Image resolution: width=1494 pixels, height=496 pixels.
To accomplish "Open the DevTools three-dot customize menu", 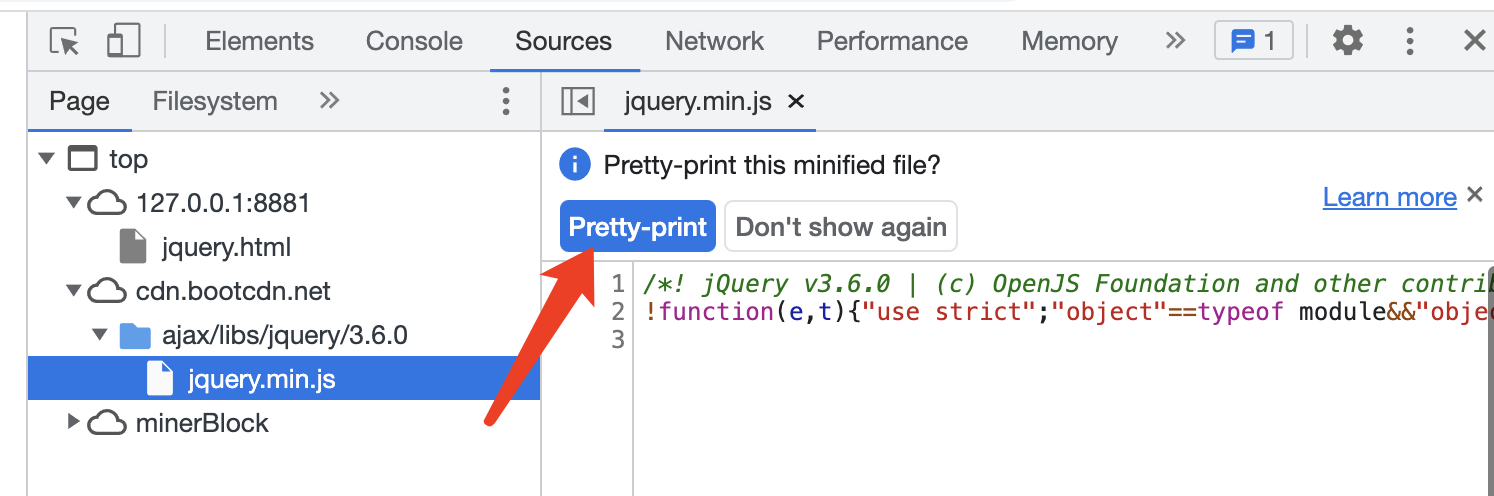I will (x=1410, y=41).
